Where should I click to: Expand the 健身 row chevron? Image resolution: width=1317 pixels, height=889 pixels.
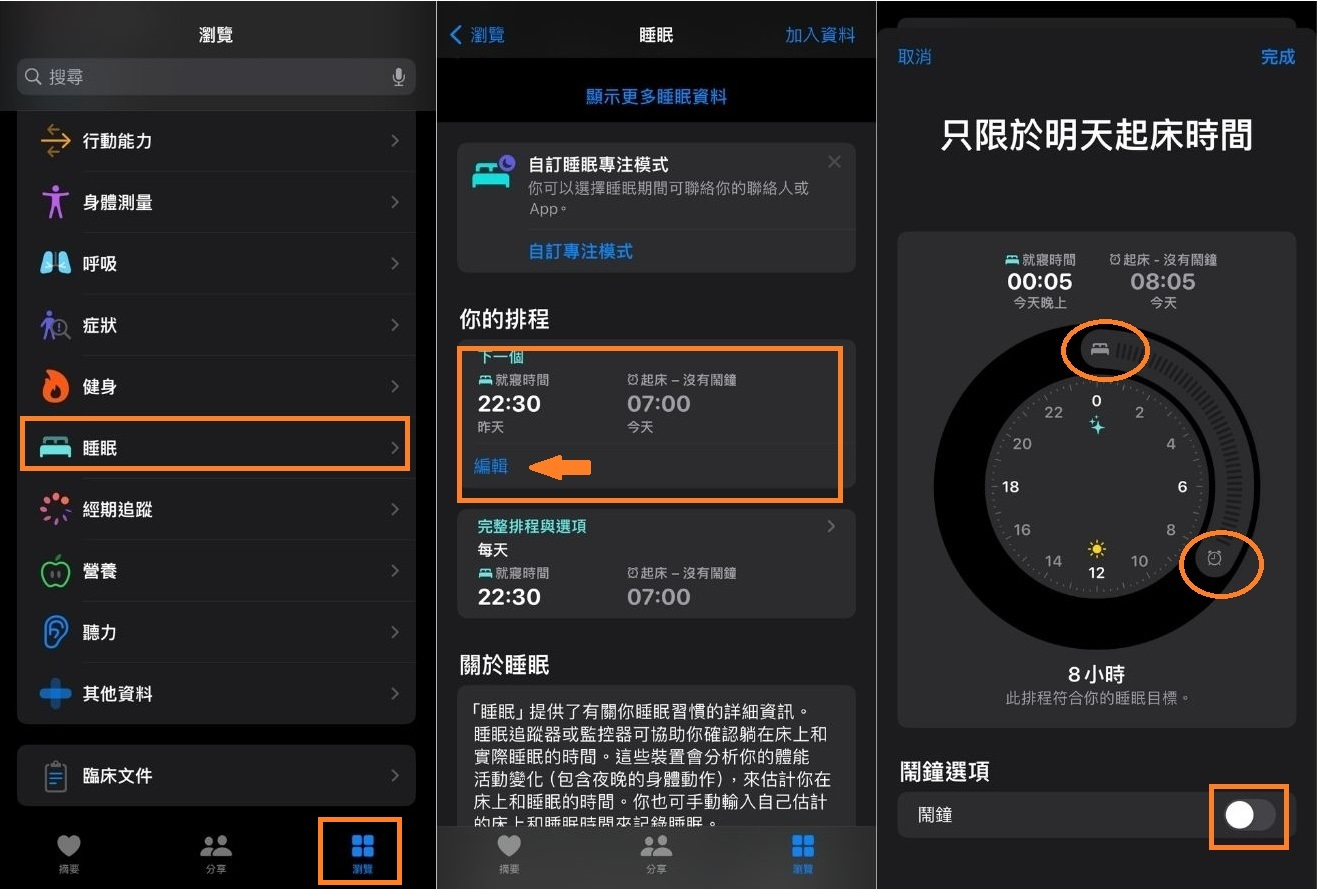(x=395, y=387)
